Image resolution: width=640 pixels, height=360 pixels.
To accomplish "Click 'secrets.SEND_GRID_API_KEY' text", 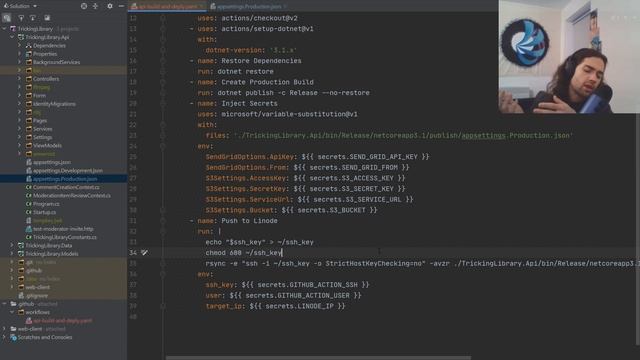I will [367, 156].
